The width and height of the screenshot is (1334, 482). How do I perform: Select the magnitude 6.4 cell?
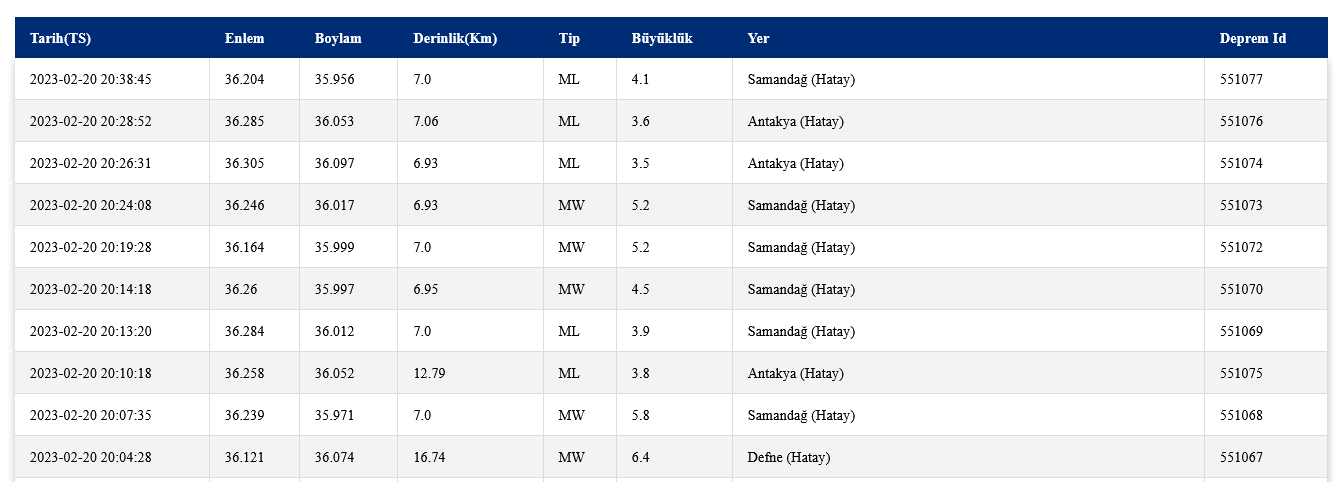[x=641, y=457]
